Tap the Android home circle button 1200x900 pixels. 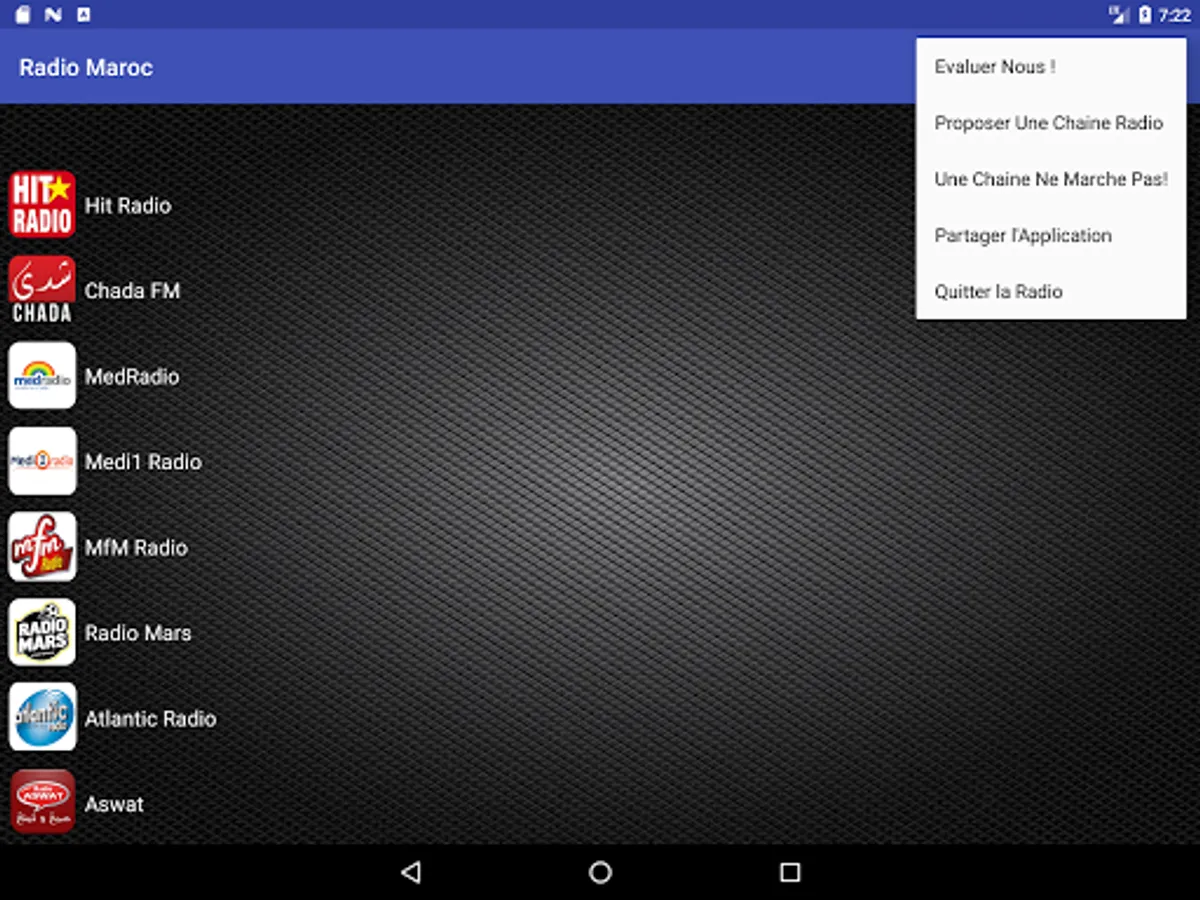pyautogui.click(x=600, y=872)
